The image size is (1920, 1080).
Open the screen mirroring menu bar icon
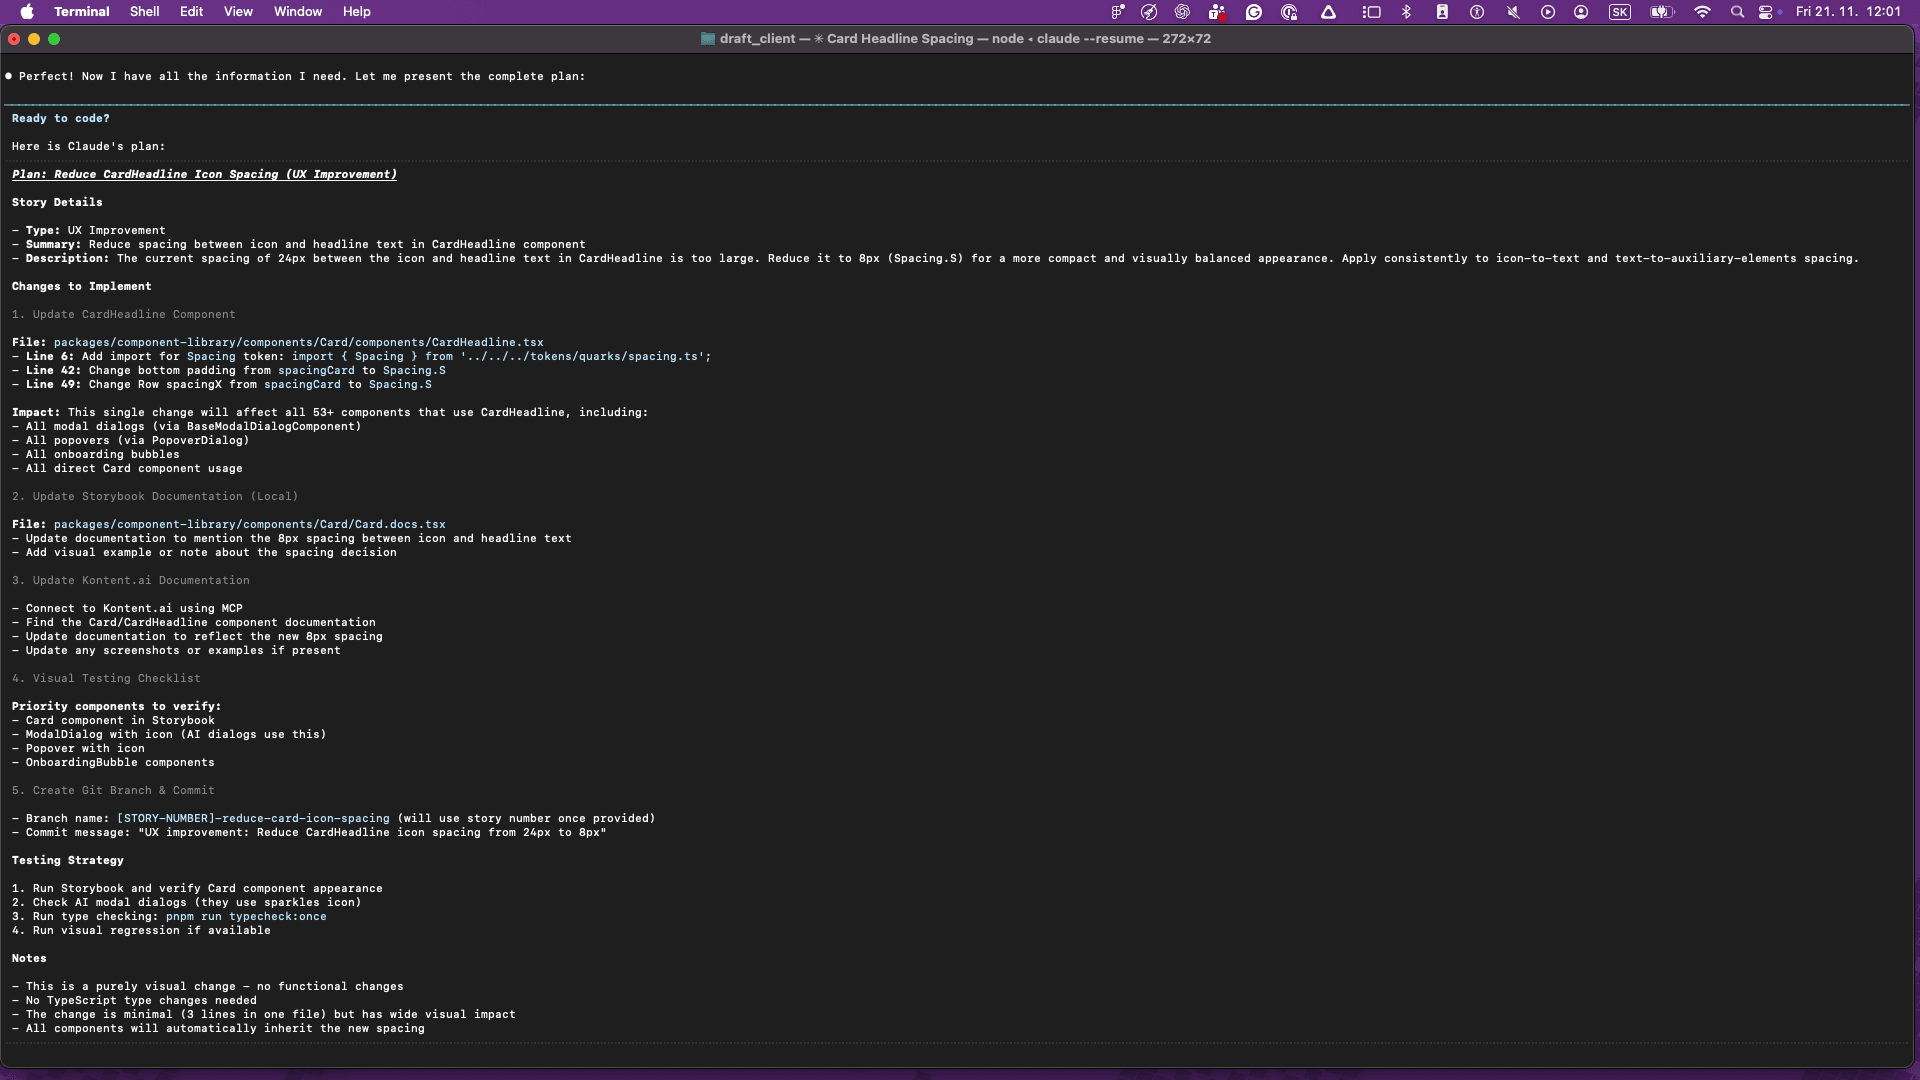[1372, 12]
